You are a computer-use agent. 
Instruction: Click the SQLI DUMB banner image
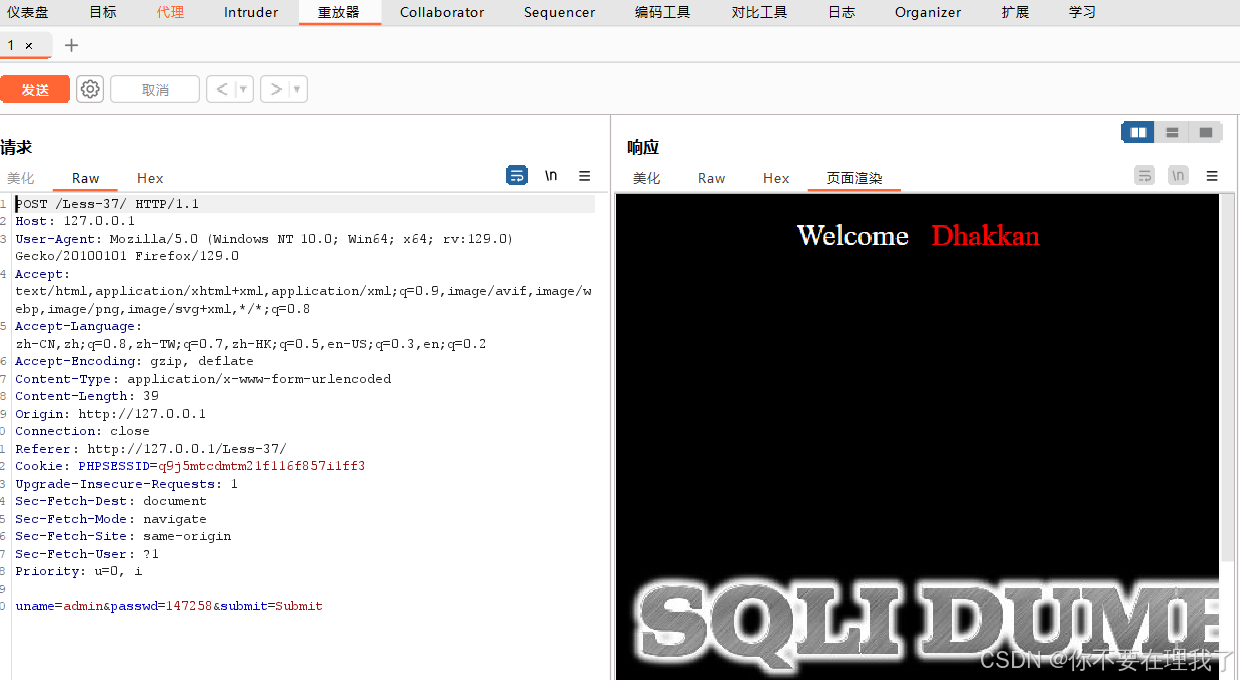[x=928, y=625]
